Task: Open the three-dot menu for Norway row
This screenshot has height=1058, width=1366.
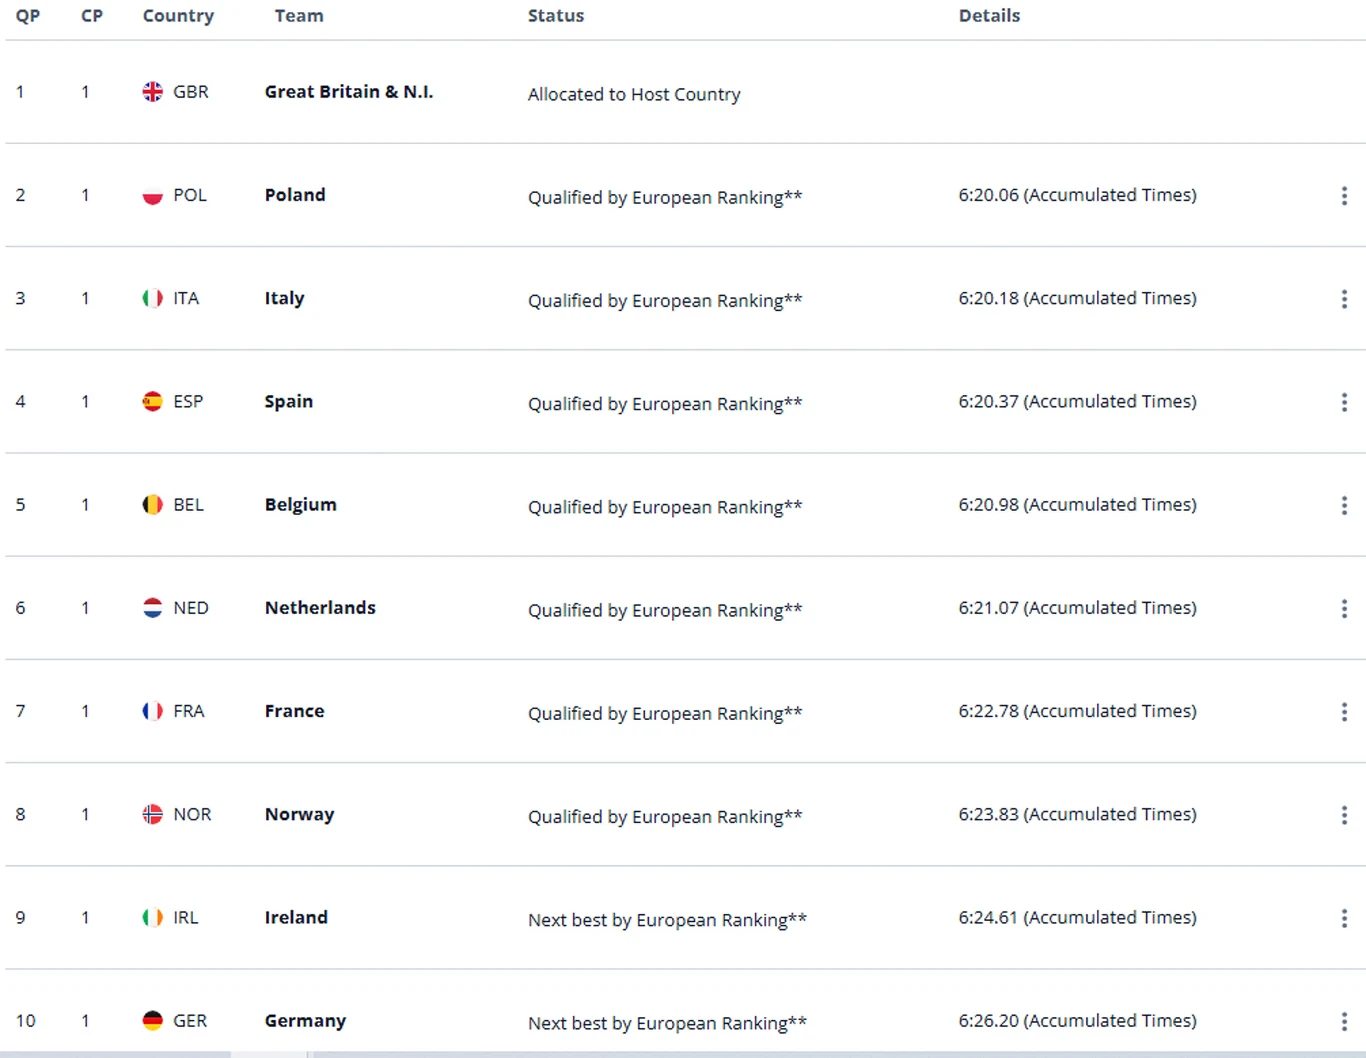Action: click(1344, 815)
